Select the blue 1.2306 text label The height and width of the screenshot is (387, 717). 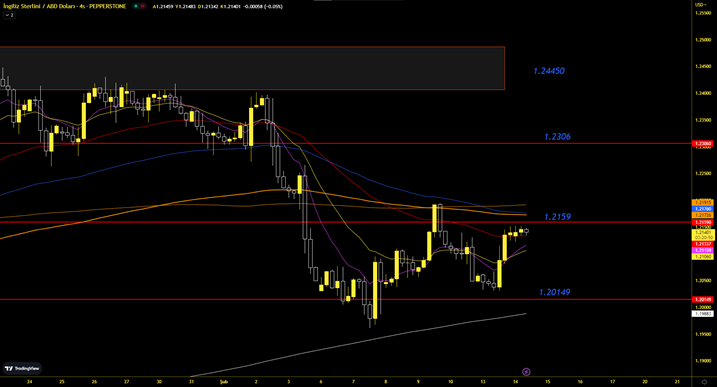[557, 136]
